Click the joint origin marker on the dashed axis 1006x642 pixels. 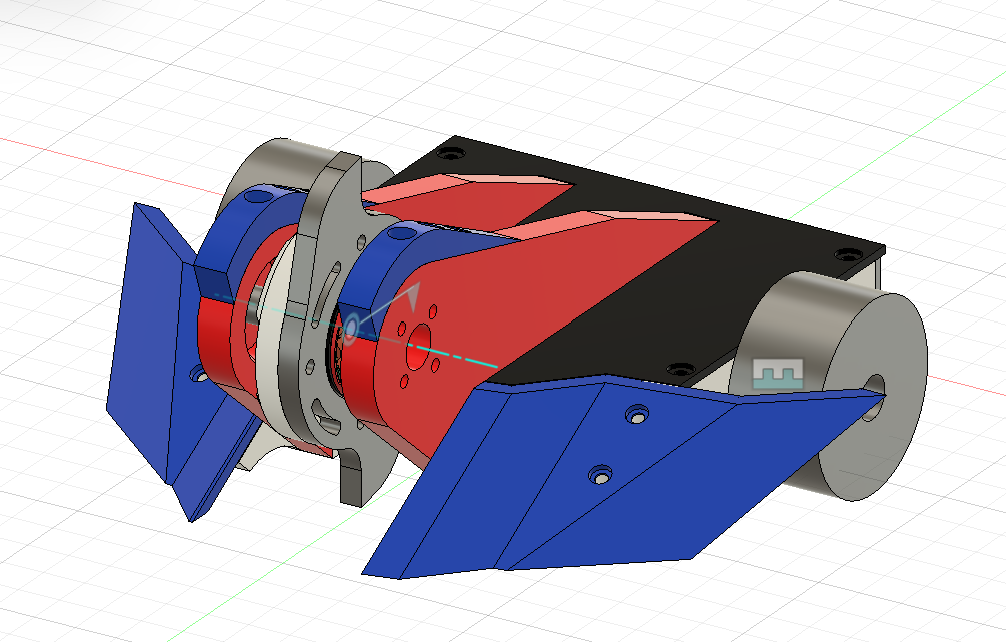tap(351, 328)
